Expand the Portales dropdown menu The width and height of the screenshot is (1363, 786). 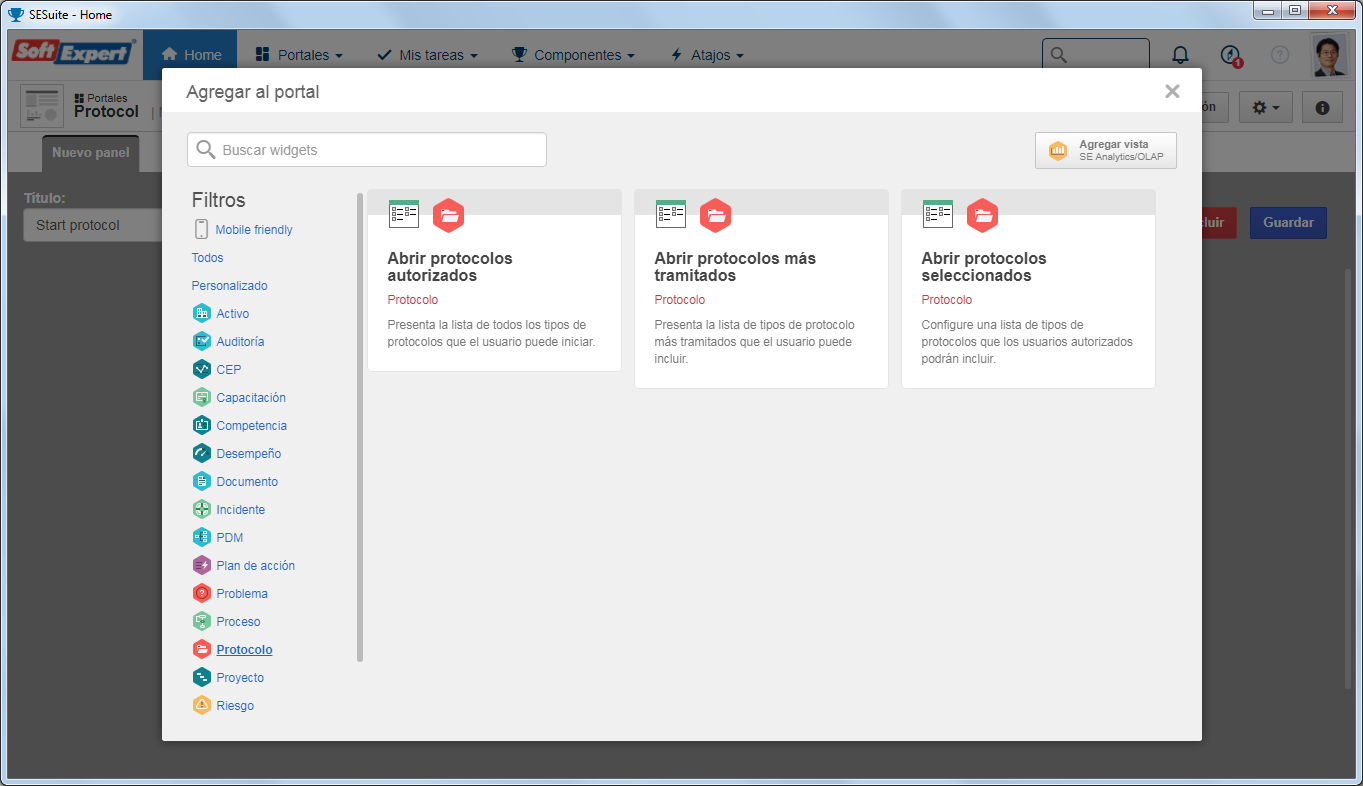[299, 55]
